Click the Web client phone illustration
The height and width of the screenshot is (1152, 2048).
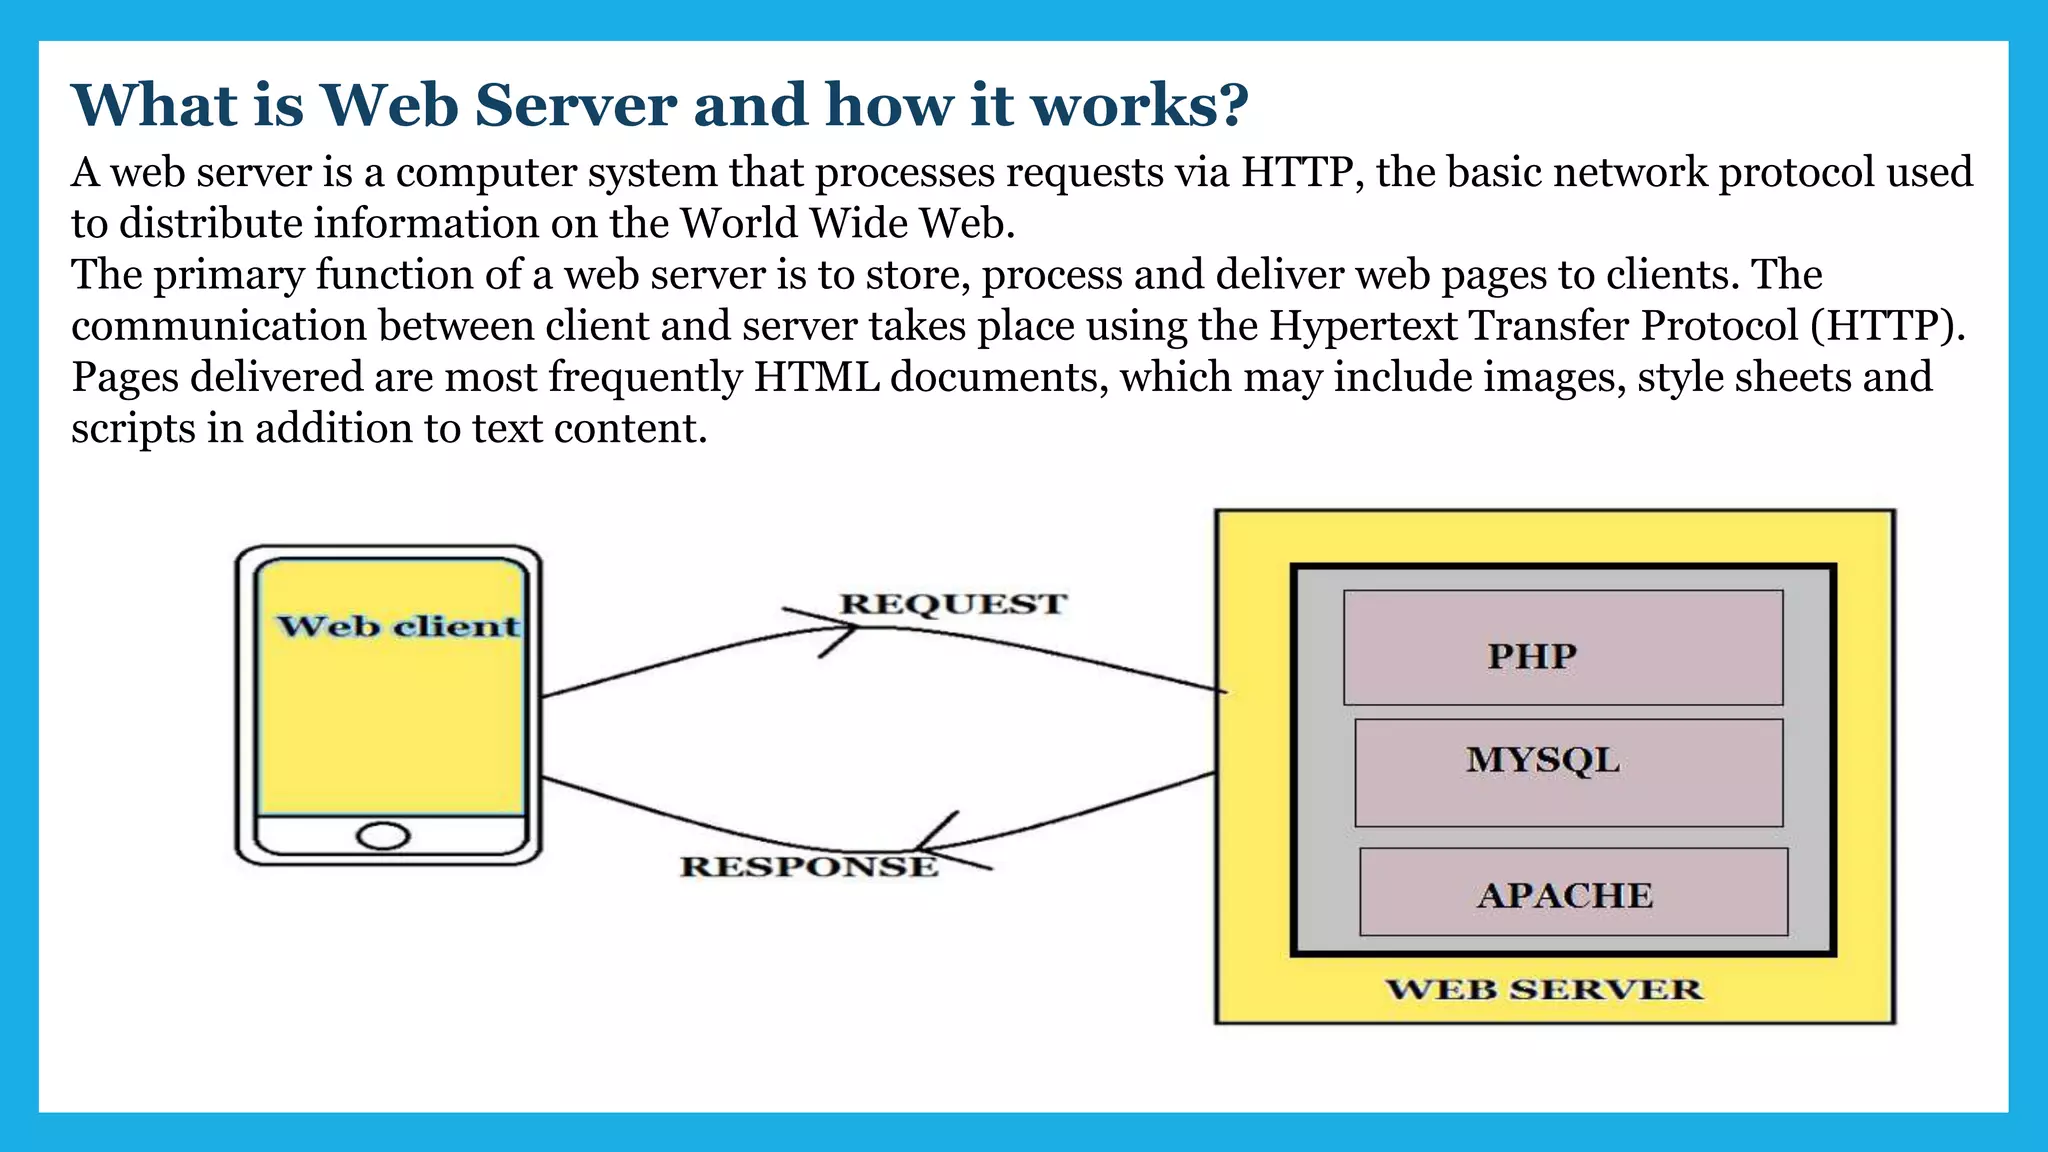(388, 705)
